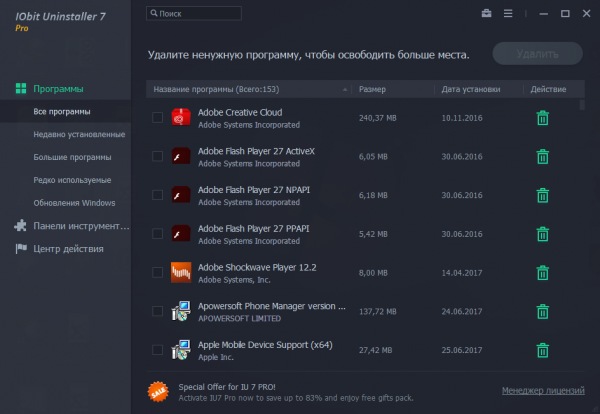Open Недавно установленные section
This screenshot has width=600, height=414.
[79, 134]
